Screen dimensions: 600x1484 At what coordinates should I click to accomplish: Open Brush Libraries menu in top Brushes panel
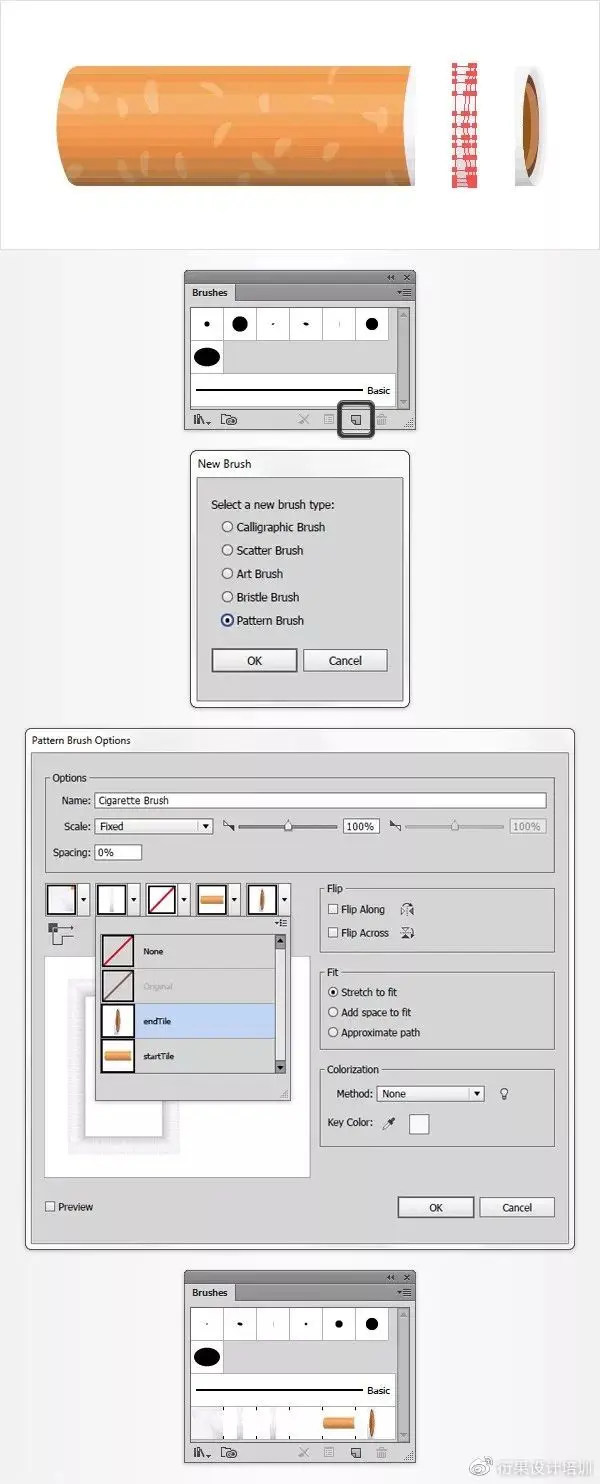203,420
